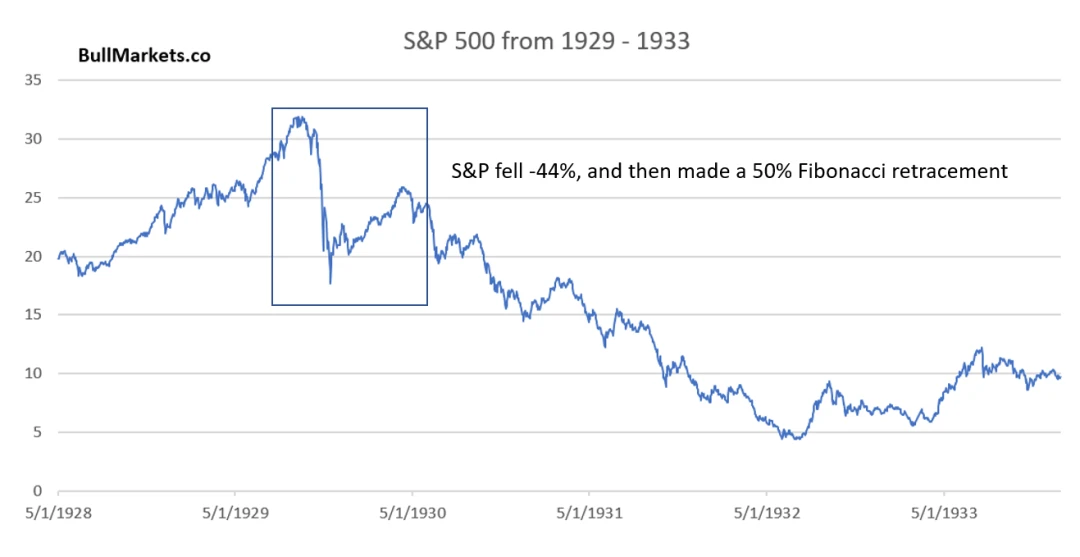Click the 0 y-axis label
Screen dimensions: 1080x557
(37, 491)
